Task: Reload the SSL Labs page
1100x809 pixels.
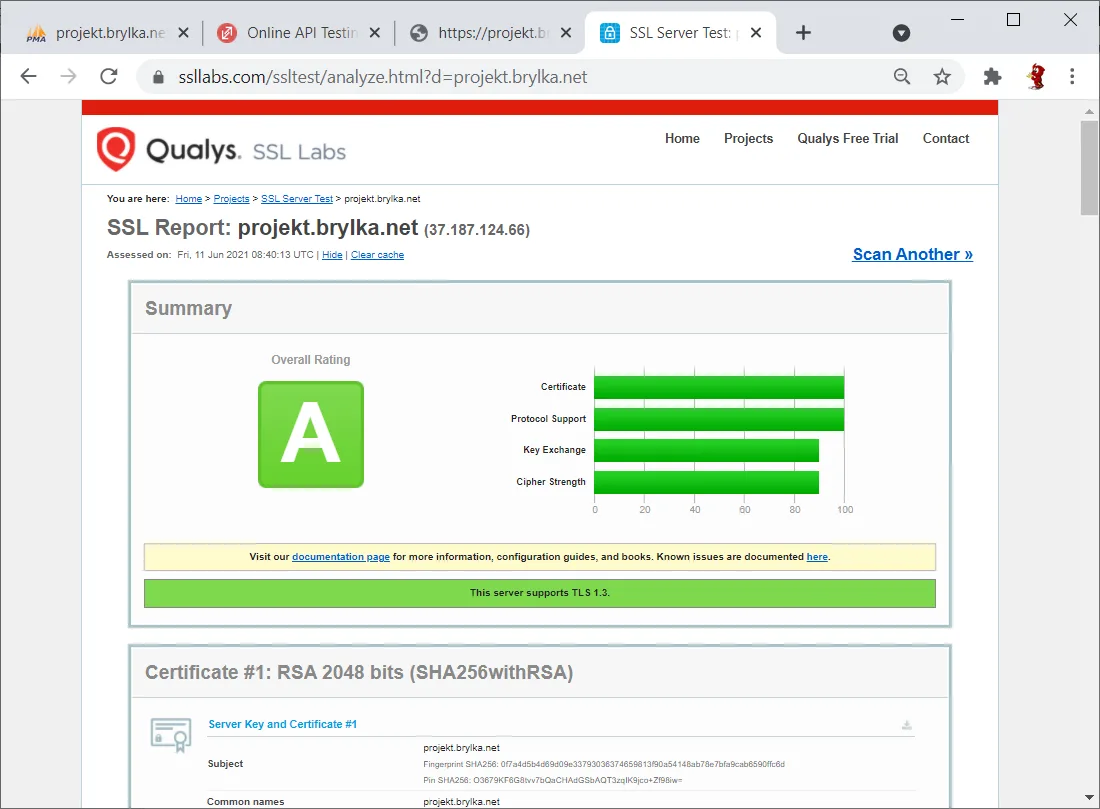Action: [x=109, y=76]
